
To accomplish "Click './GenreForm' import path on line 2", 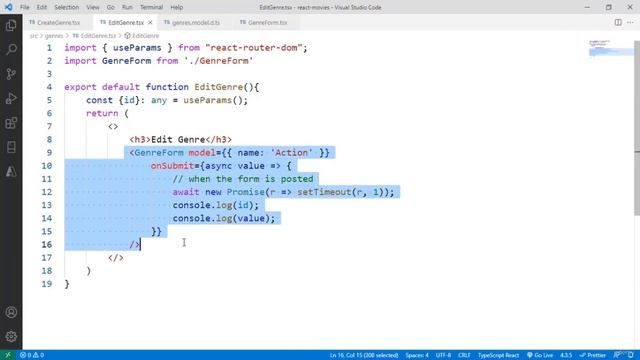I will tap(218, 61).
